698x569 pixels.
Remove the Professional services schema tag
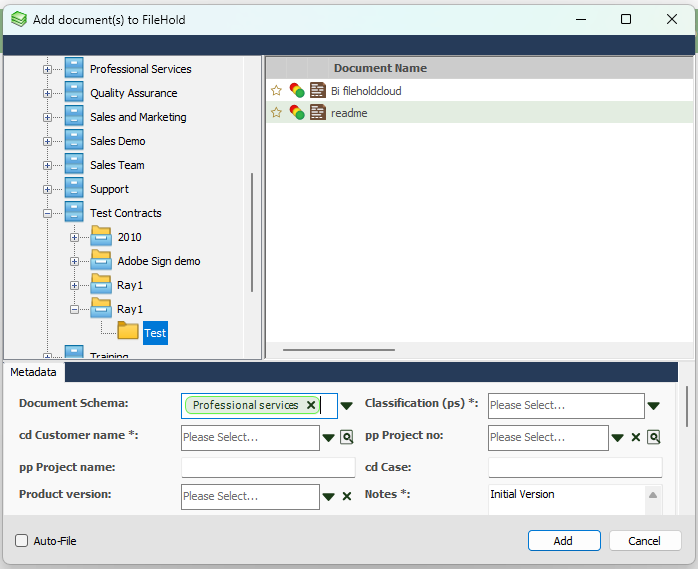(311, 405)
